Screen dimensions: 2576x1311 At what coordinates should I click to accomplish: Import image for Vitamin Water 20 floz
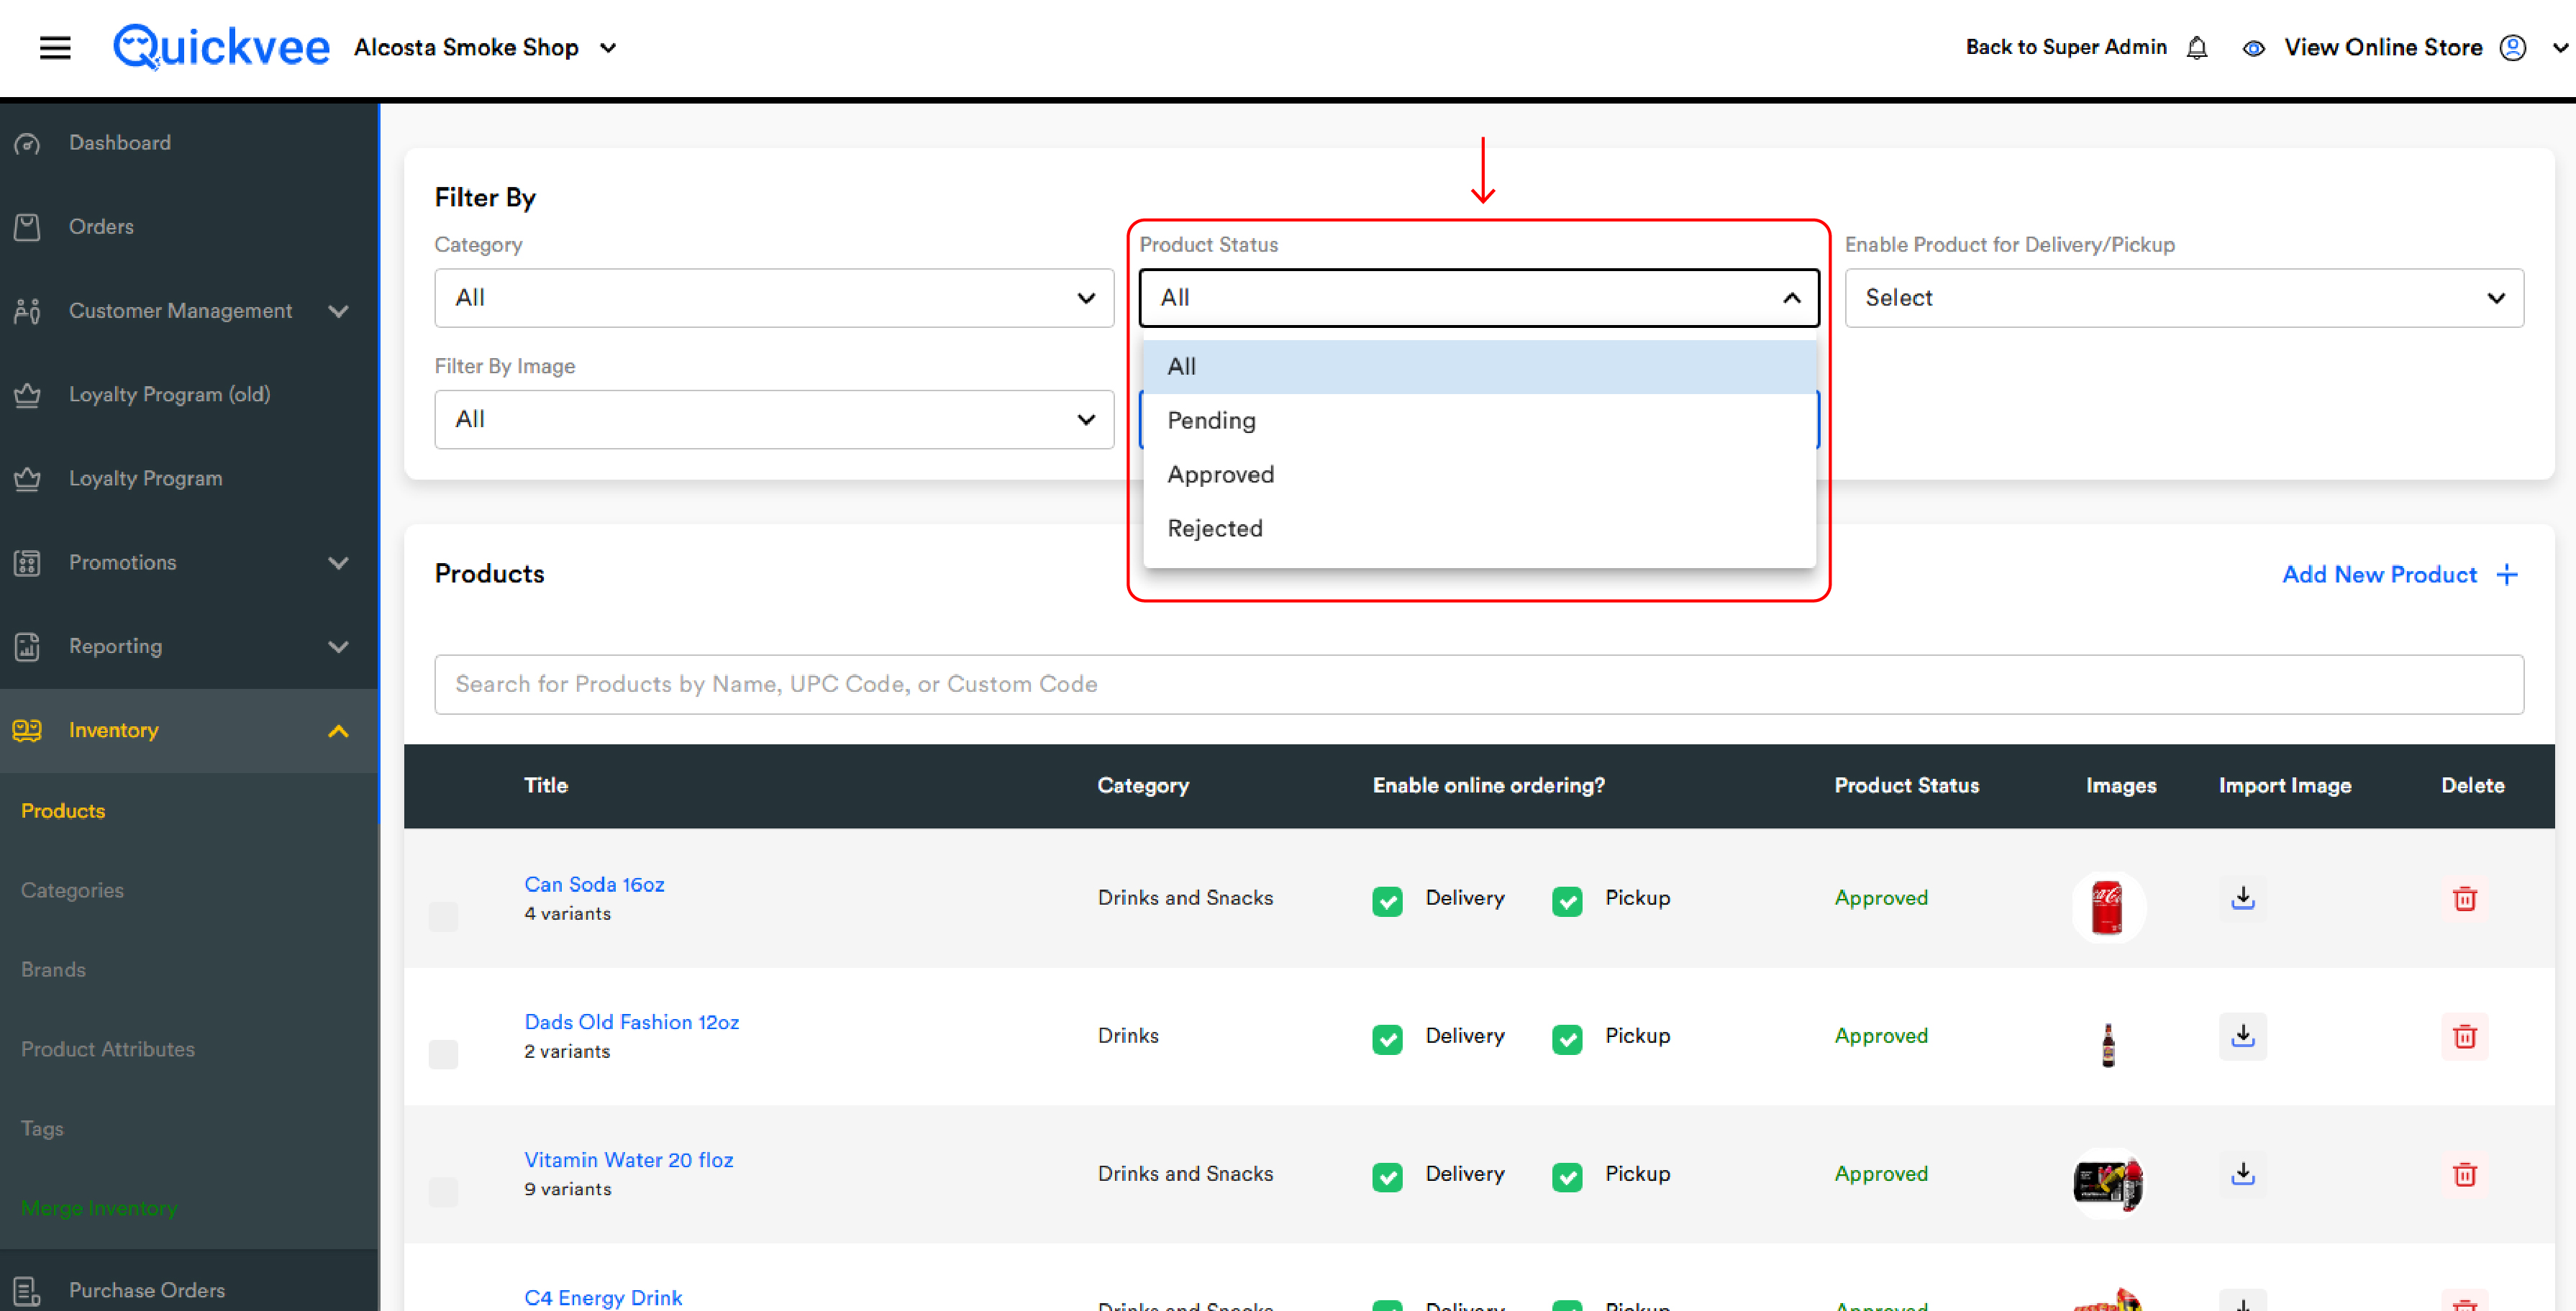[x=2242, y=1173]
